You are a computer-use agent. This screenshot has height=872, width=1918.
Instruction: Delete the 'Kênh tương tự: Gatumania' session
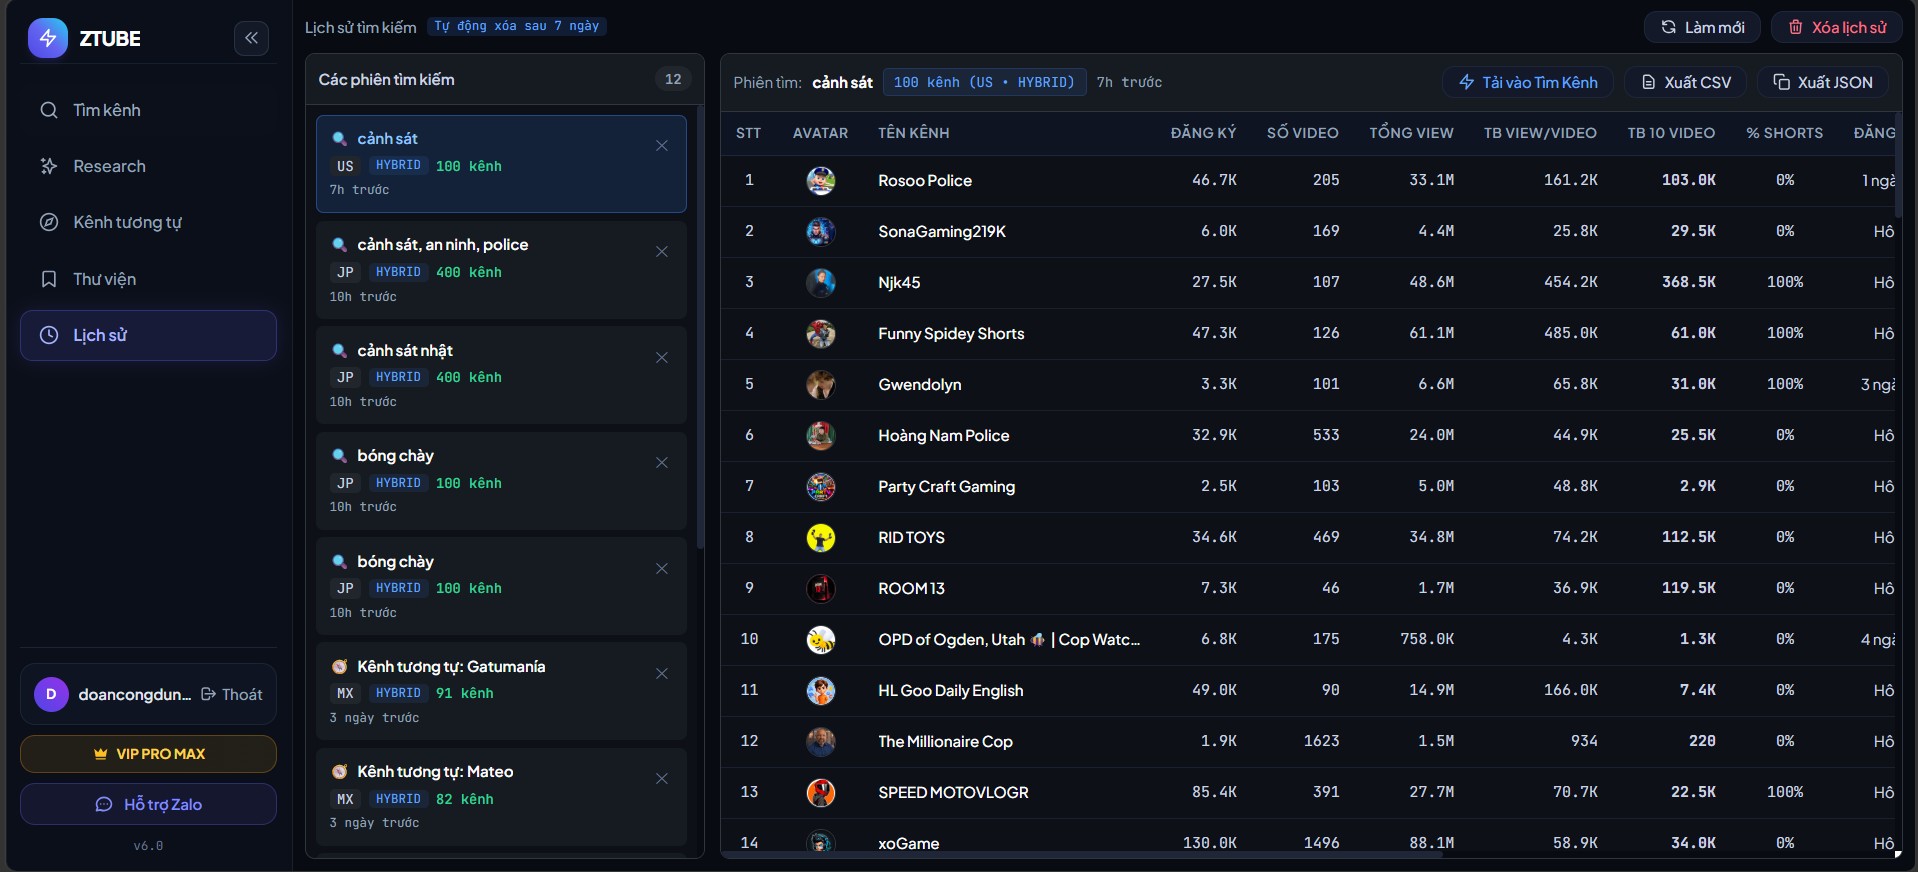(x=662, y=674)
